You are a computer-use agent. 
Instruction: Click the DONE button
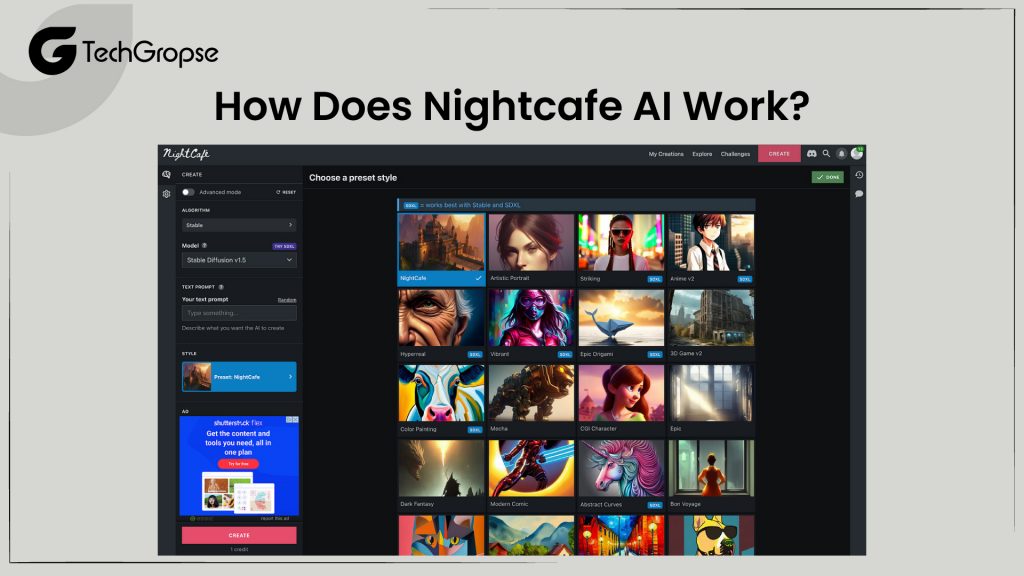coord(830,176)
